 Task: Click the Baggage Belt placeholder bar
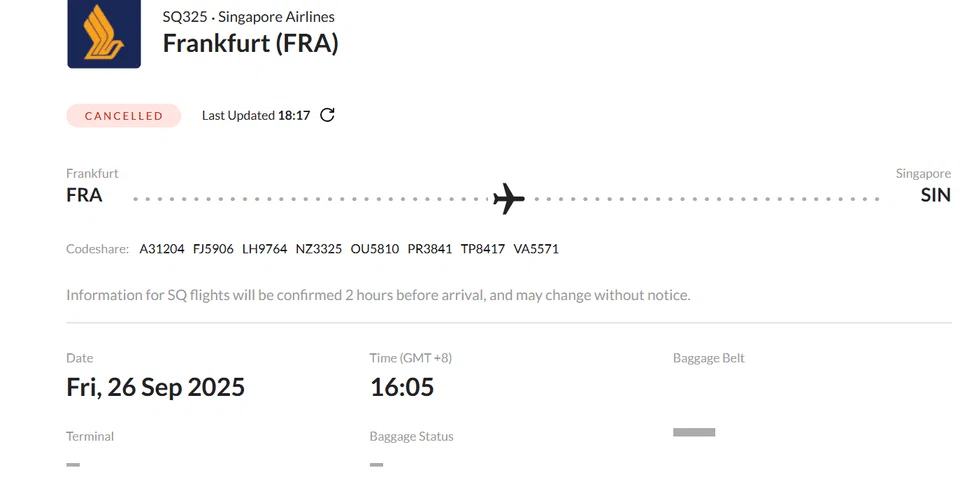(x=694, y=432)
